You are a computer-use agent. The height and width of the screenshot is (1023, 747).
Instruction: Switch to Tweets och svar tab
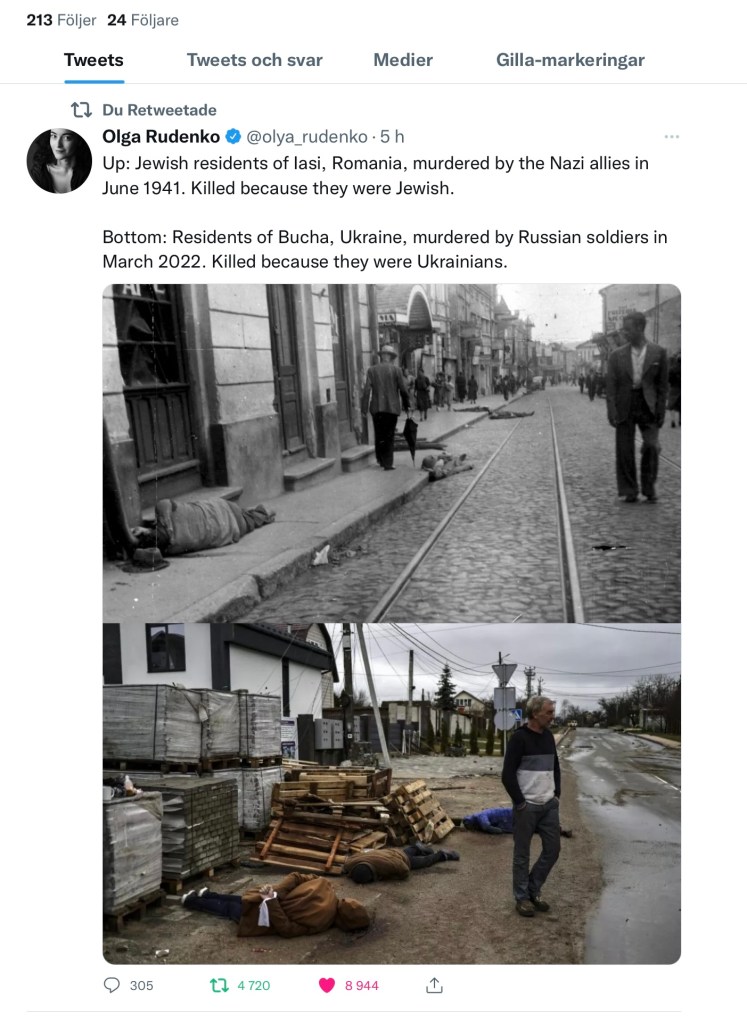click(x=254, y=60)
